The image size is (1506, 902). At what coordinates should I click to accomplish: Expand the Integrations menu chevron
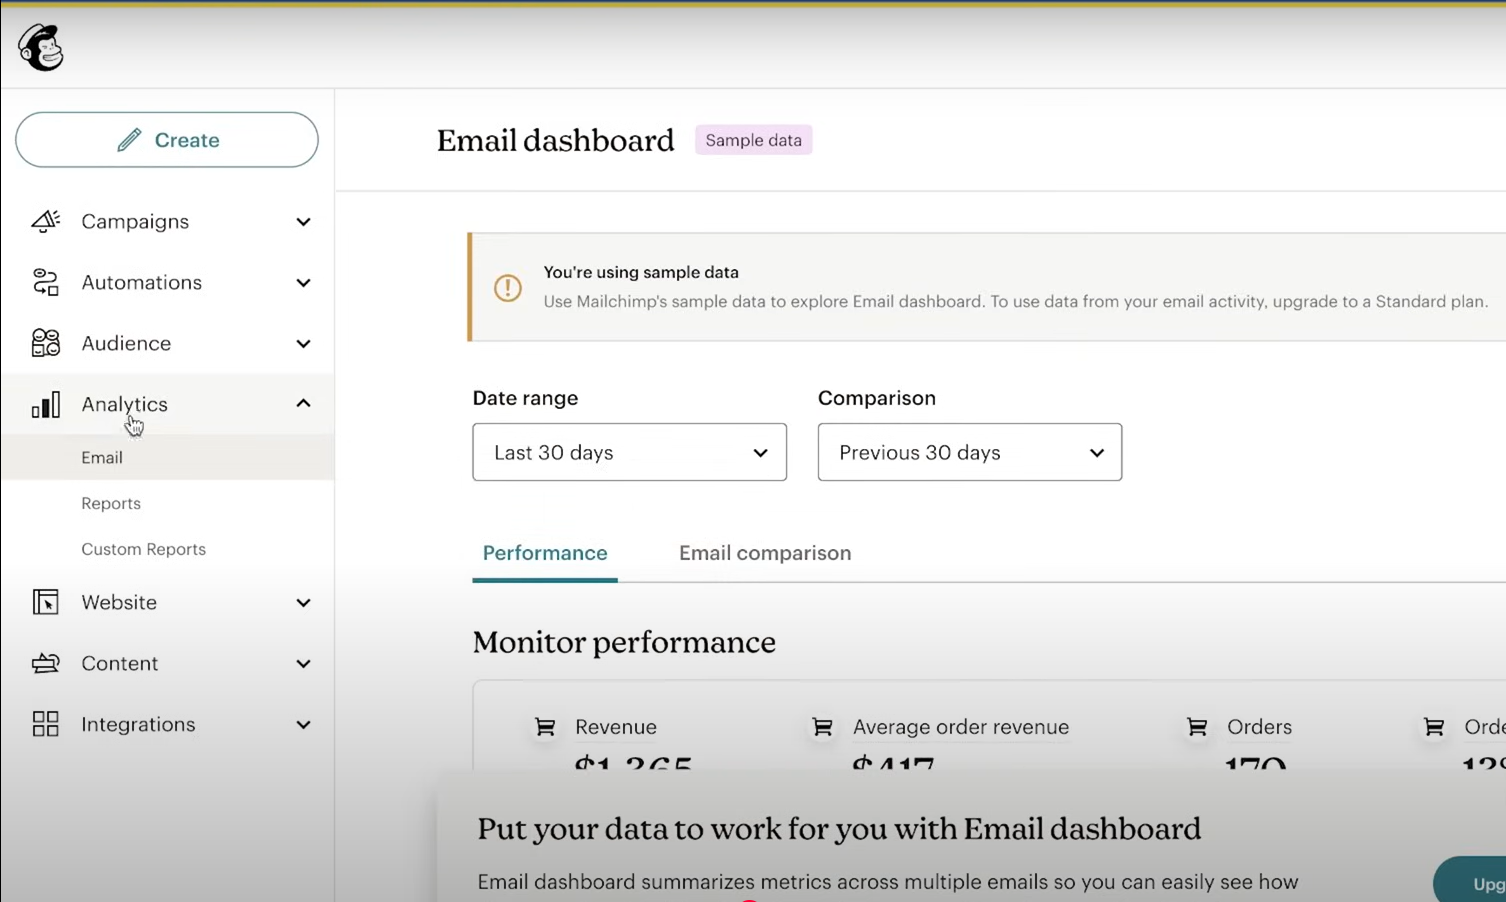pos(303,725)
